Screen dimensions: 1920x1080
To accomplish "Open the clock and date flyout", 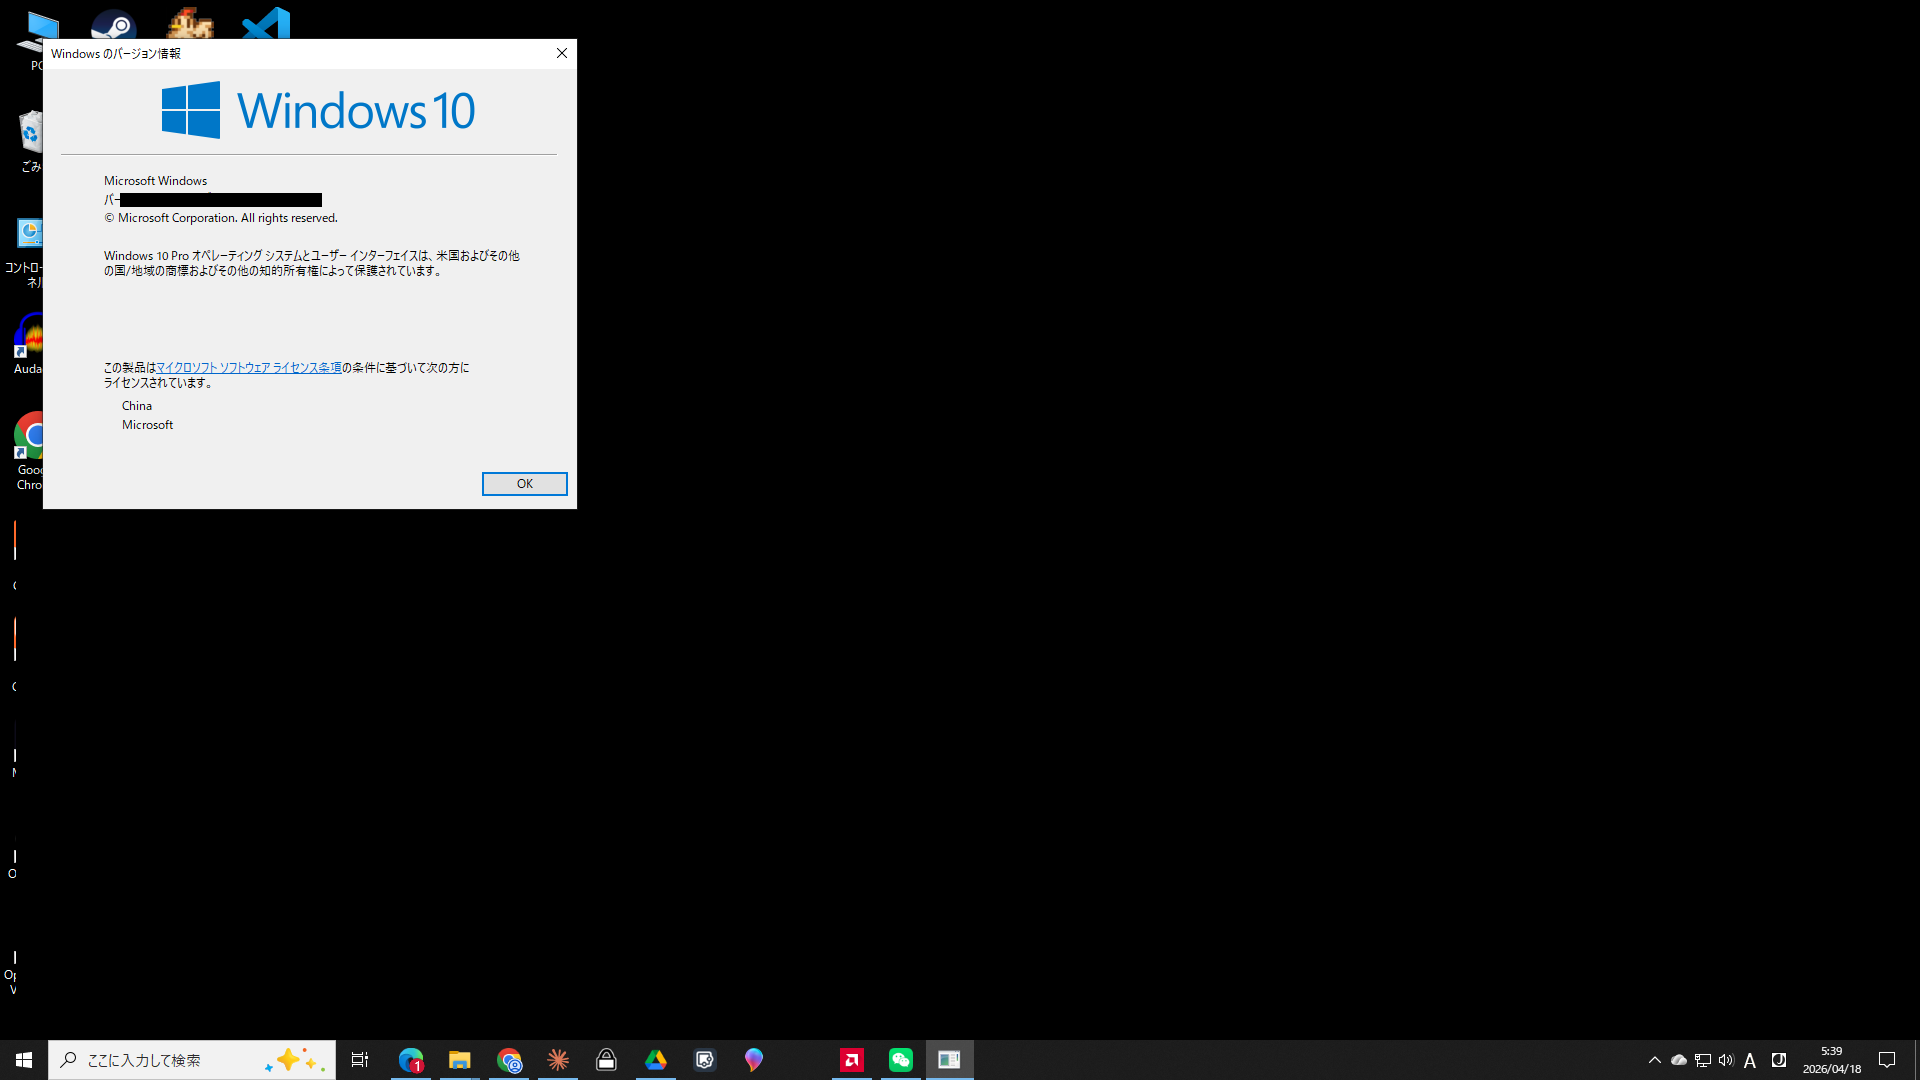I will tap(1831, 1060).
